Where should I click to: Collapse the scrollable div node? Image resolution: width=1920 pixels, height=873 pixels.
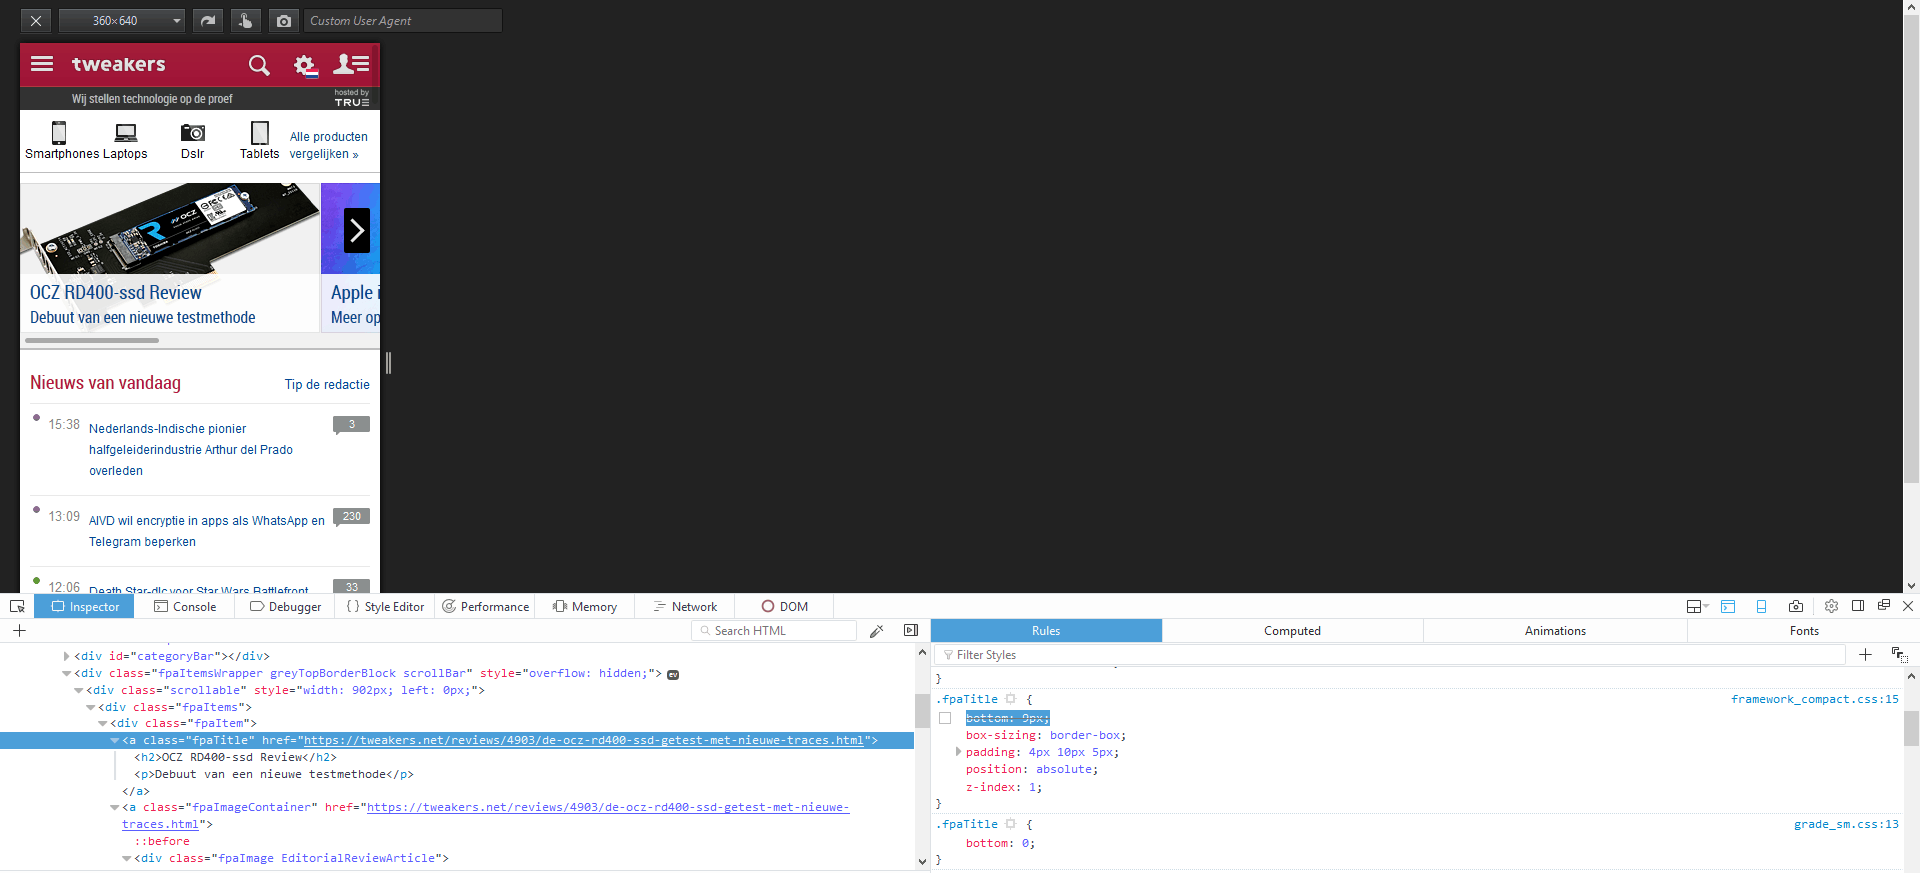(x=79, y=691)
